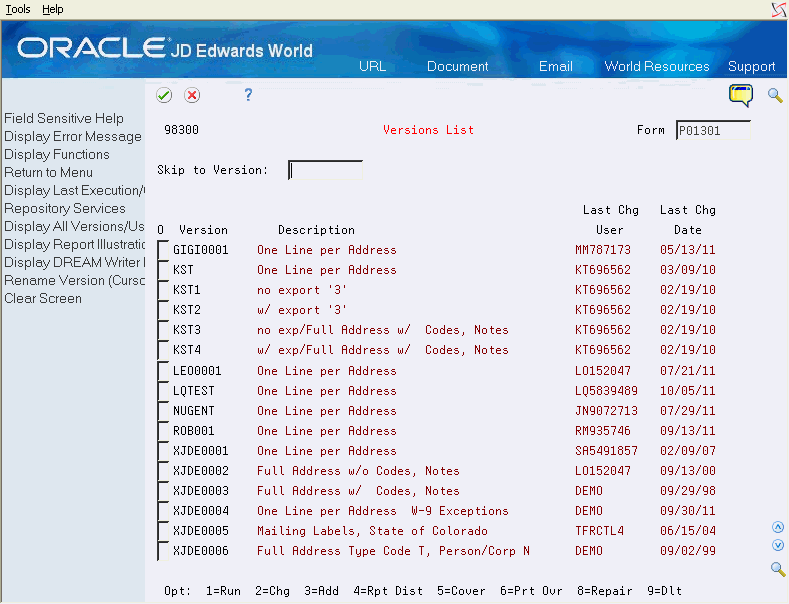This screenshot has width=789, height=604.
Task: Click the red X cancel icon
Action: tap(192, 95)
